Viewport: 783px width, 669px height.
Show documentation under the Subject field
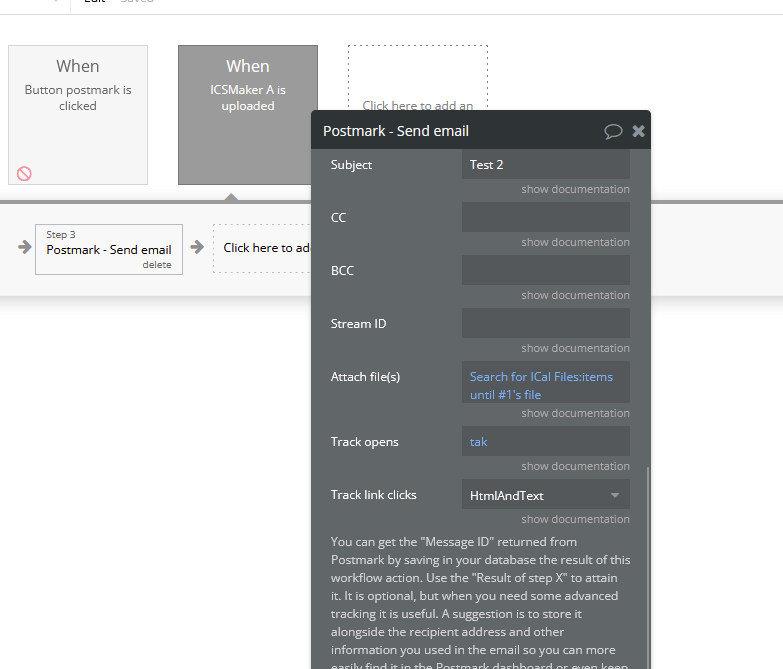[x=575, y=189]
